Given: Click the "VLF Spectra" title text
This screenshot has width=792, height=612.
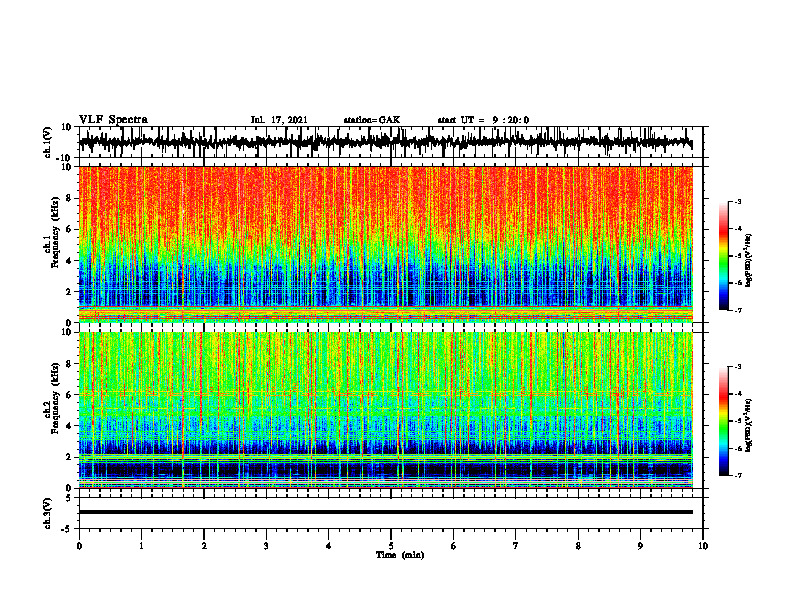Looking at the screenshot, I should tap(113, 120).
